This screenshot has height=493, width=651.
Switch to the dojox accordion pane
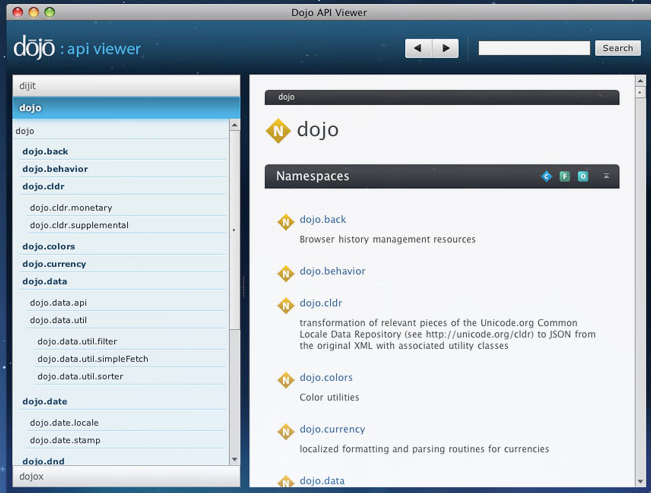coord(126,476)
